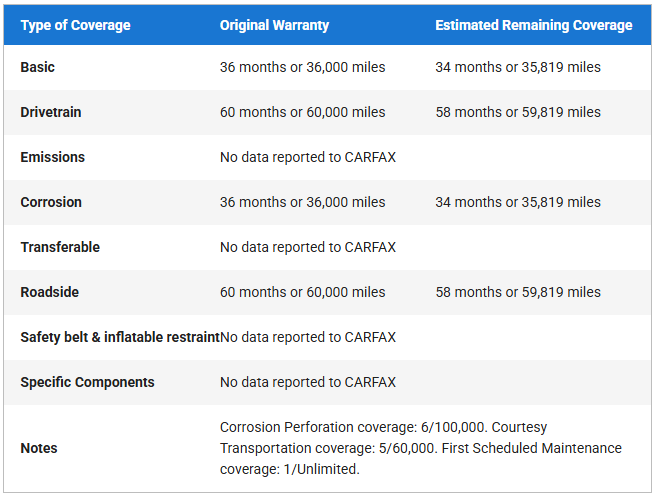Screen dimensions: 656x497
Task: Click the 'Basic' coverage row label
Action: pos(38,67)
